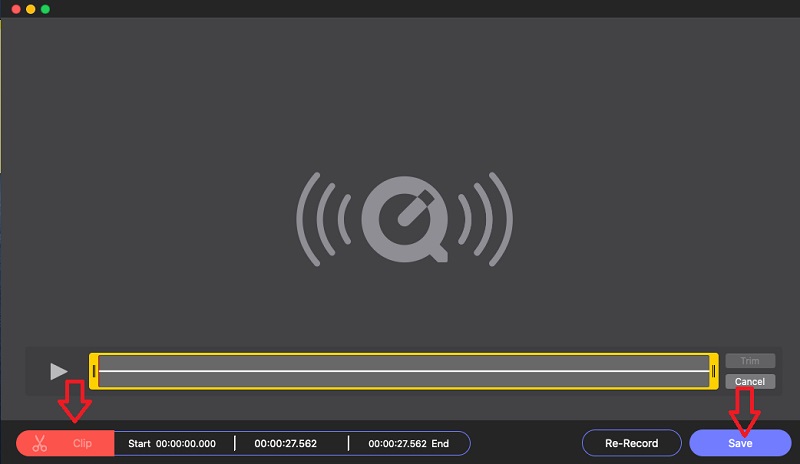Play the recorded audio
The image size is (800, 464).
(58, 371)
